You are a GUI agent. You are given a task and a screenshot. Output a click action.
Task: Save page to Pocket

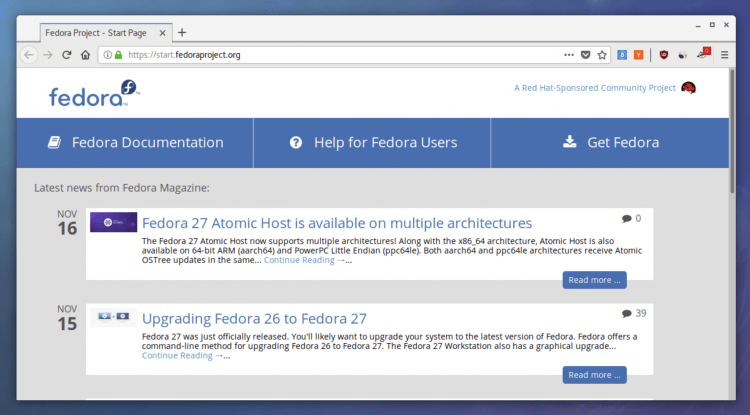[x=585, y=55]
